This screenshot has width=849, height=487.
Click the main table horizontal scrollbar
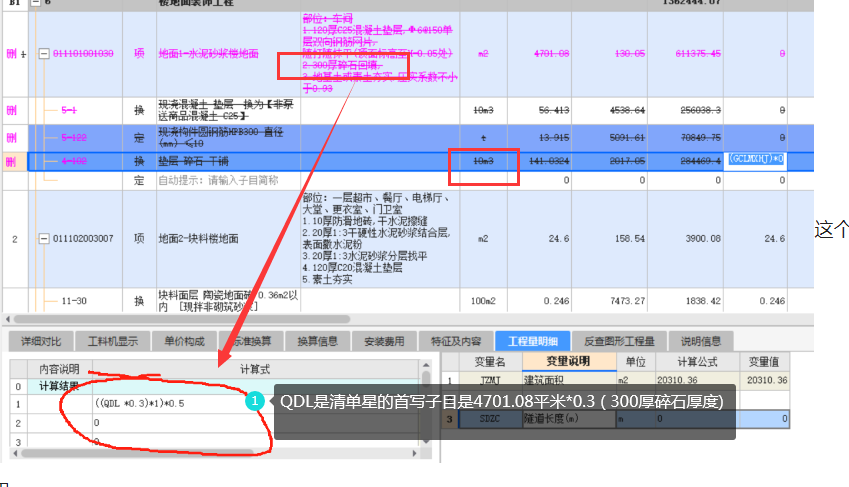pyautogui.click(x=182, y=319)
